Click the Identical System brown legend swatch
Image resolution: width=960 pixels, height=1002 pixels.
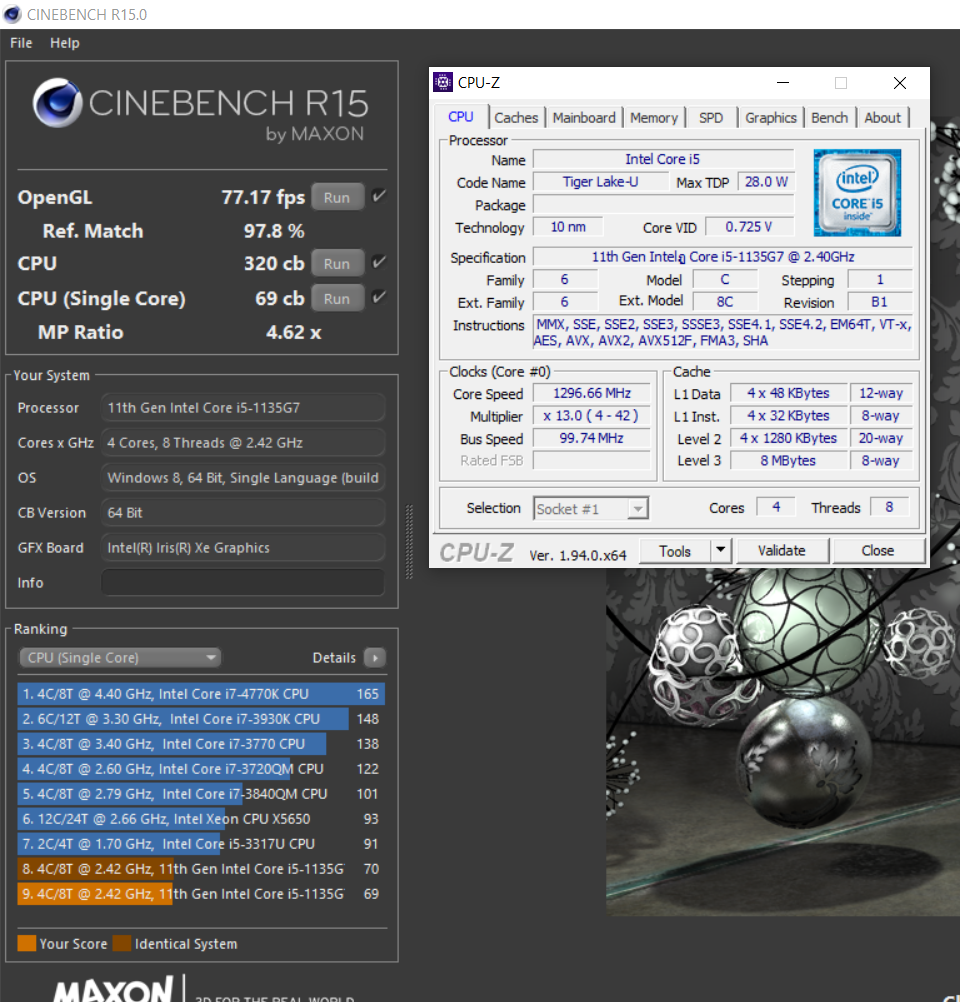pyautogui.click(x=121, y=943)
